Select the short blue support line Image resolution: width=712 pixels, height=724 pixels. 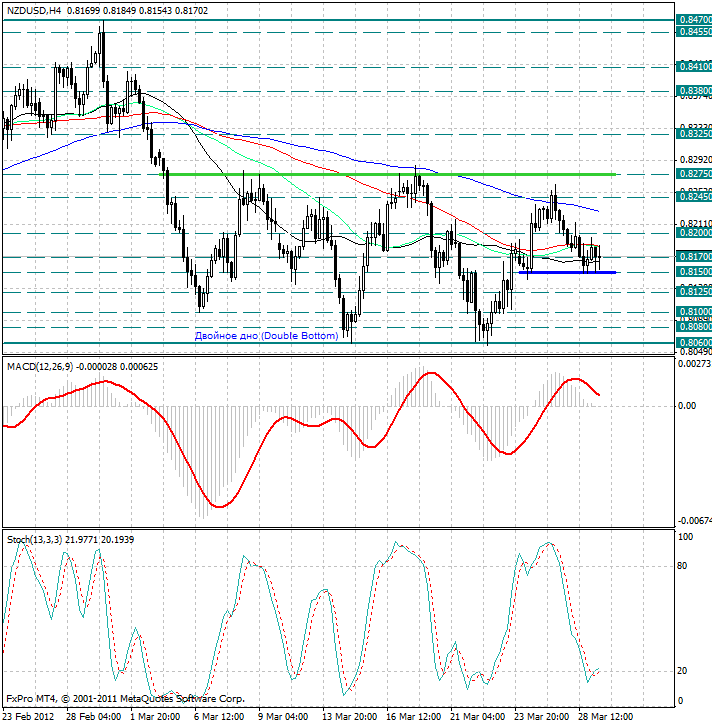567,272
